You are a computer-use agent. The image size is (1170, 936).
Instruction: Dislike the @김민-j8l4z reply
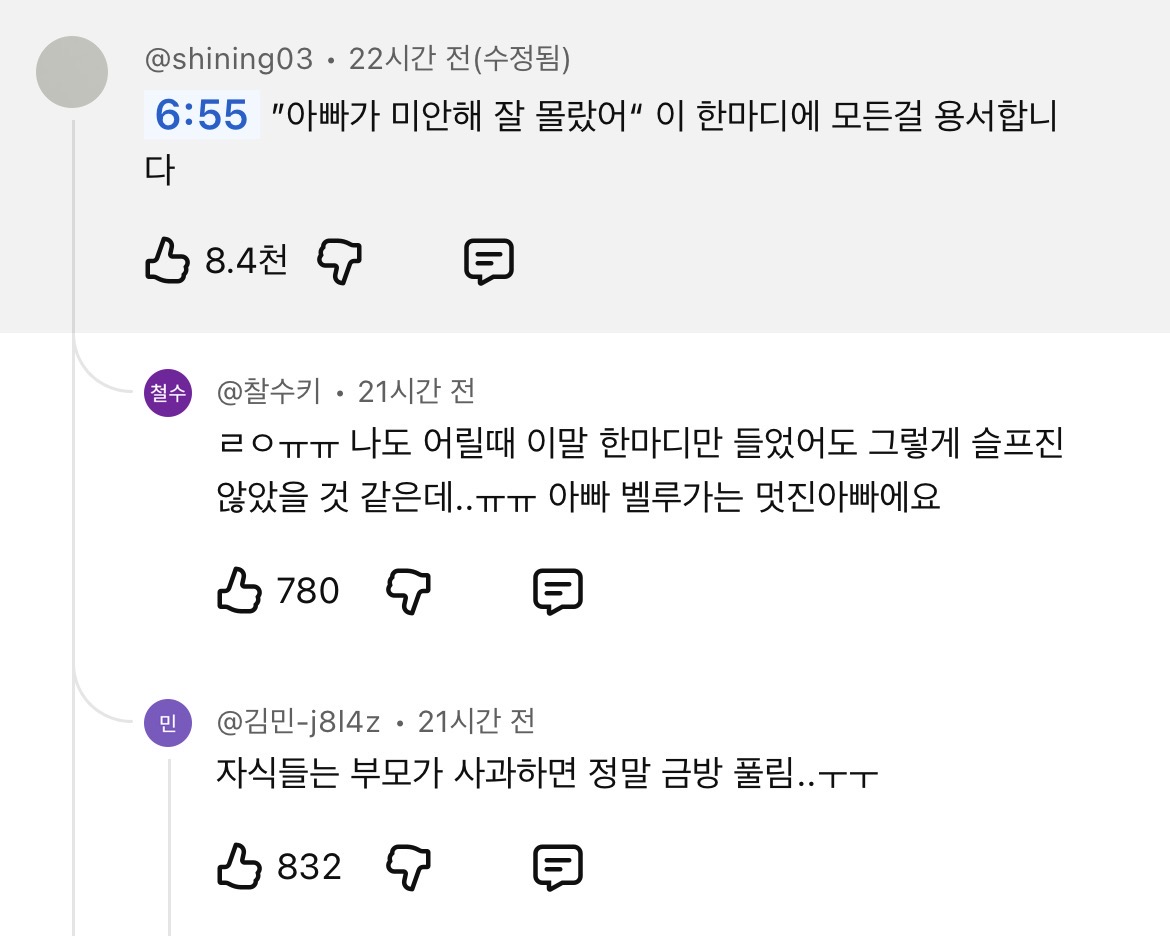409,867
